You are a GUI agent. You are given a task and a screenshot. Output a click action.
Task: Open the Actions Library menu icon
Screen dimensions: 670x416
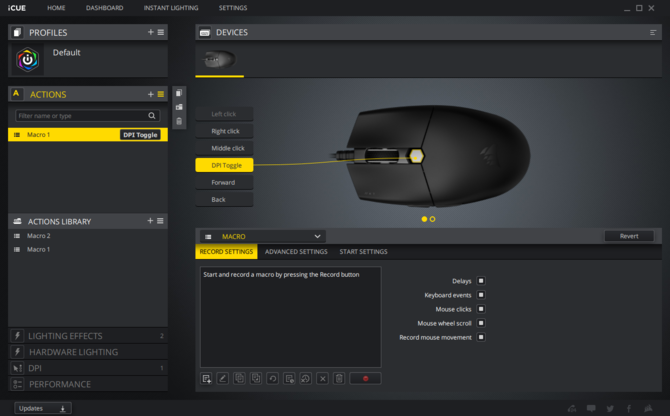160,221
